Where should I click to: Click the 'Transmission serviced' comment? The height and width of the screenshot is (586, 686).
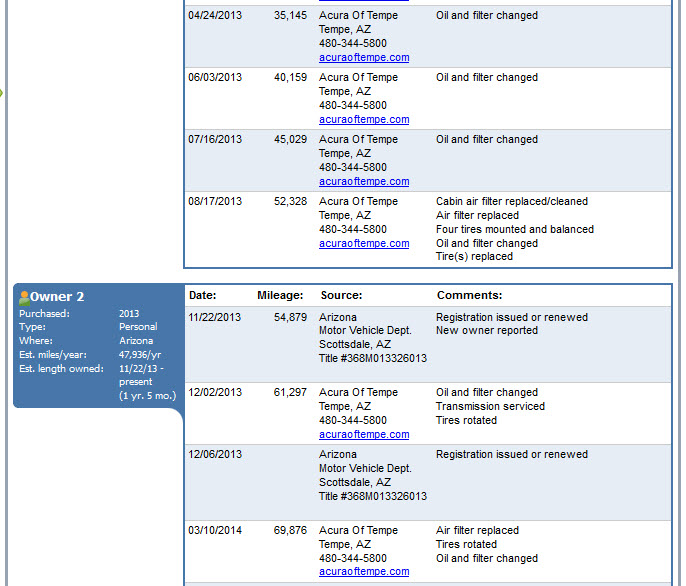pyautogui.click(x=490, y=407)
